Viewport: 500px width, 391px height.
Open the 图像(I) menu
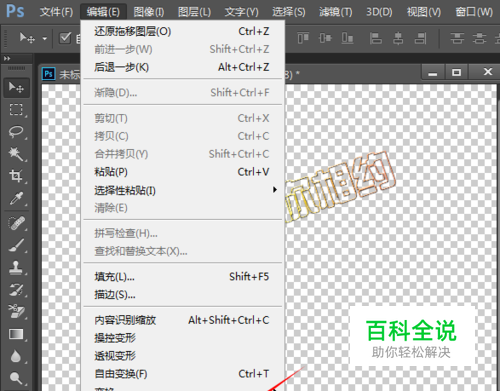149,12
